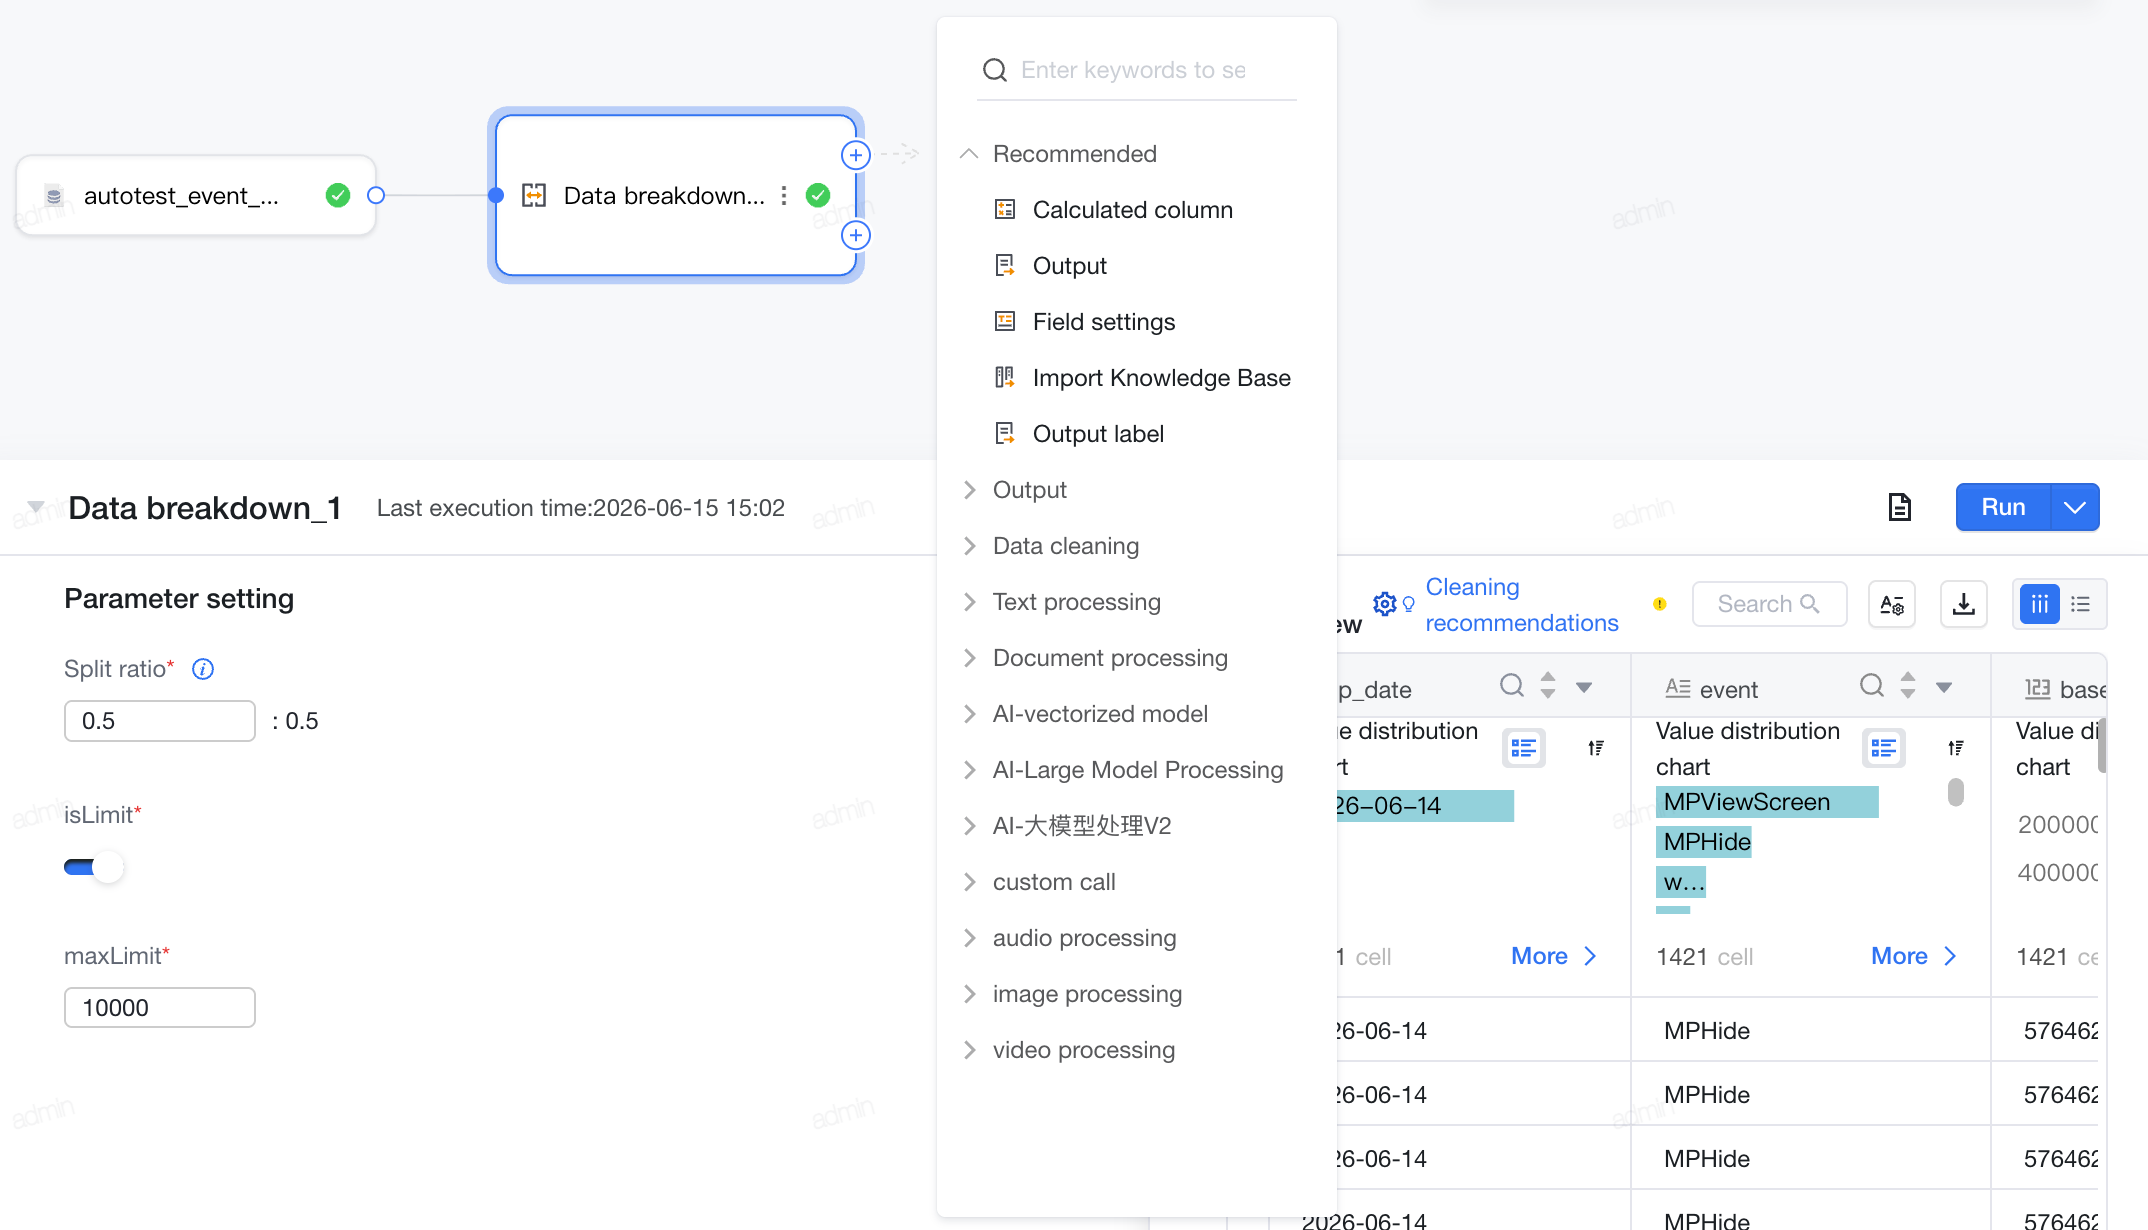Open Cleaning recommendations link
The width and height of the screenshot is (2148, 1230).
click(x=1521, y=605)
